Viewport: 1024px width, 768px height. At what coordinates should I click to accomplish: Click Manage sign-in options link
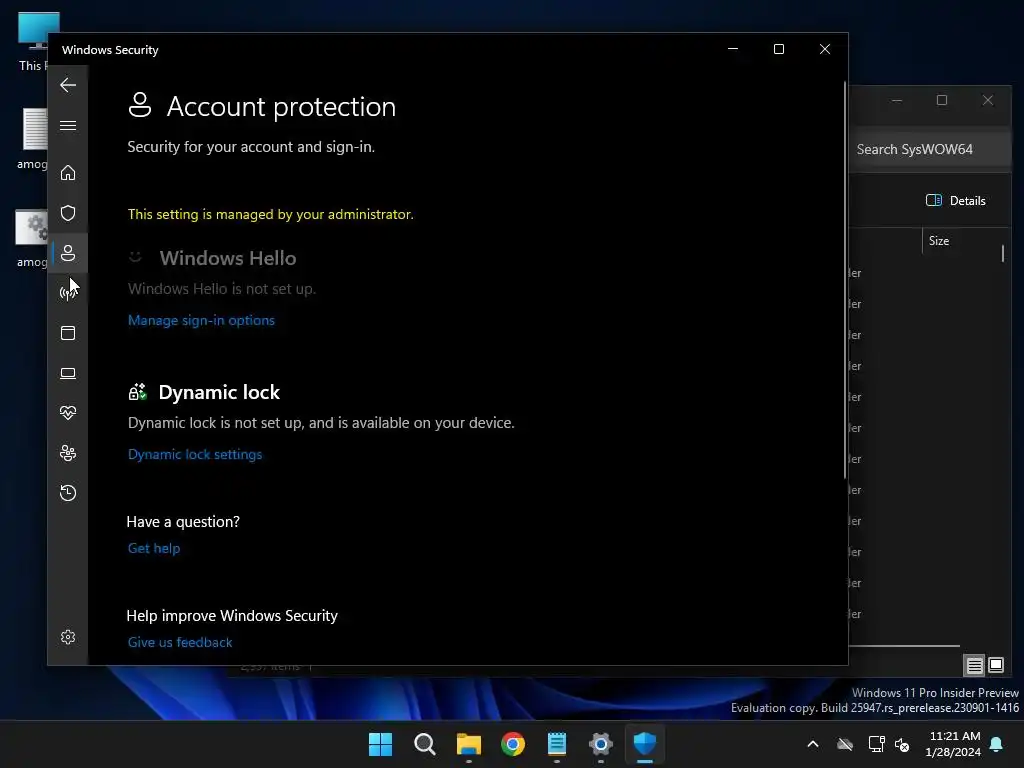coord(201,320)
